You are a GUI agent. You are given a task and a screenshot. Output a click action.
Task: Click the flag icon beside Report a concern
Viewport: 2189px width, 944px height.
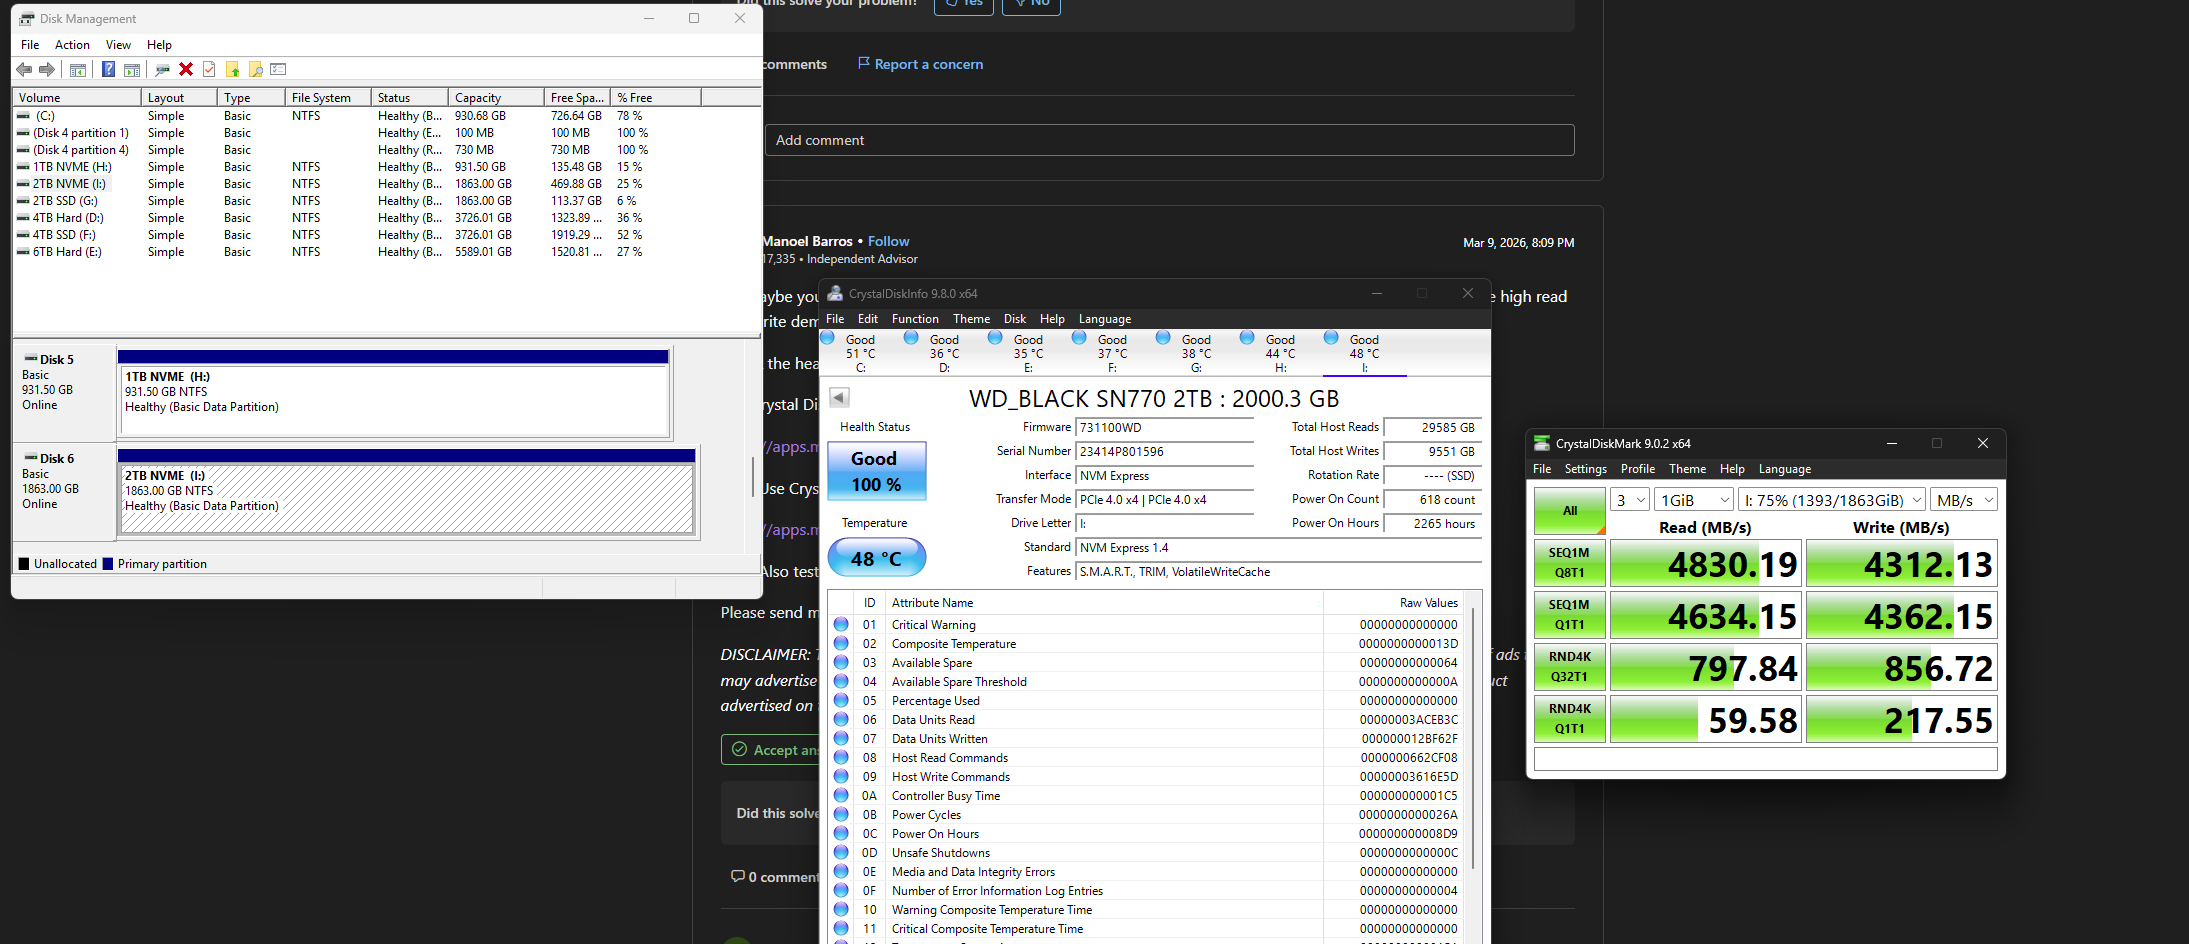864,63
